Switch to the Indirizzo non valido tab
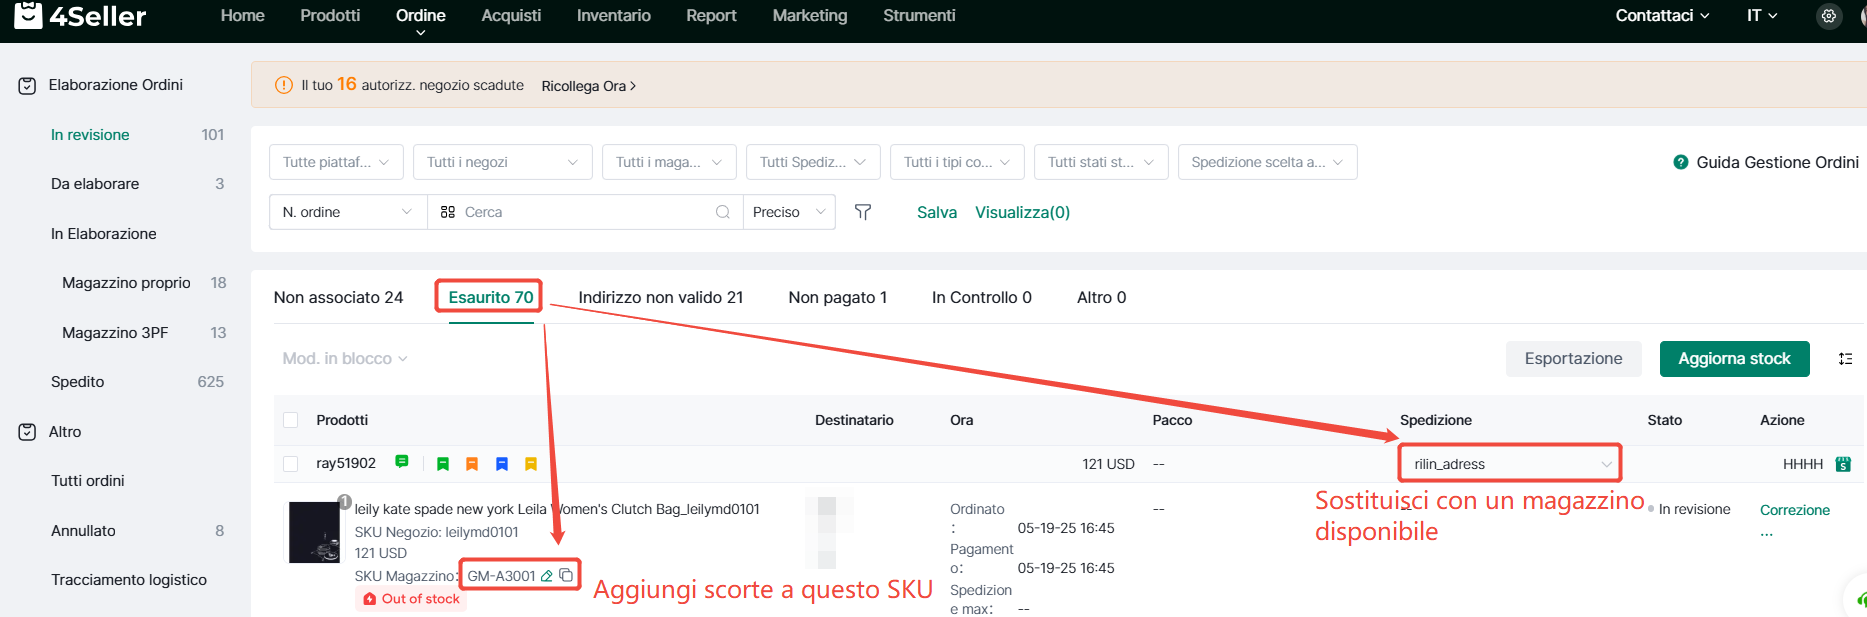The height and width of the screenshot is (617, 1867). (660, 297)
